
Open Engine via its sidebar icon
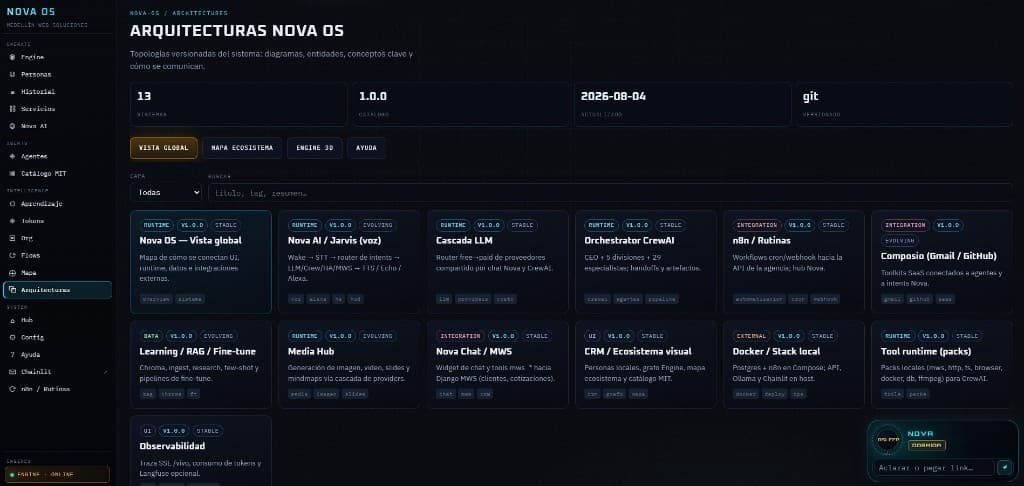click(x=12, y=57)
